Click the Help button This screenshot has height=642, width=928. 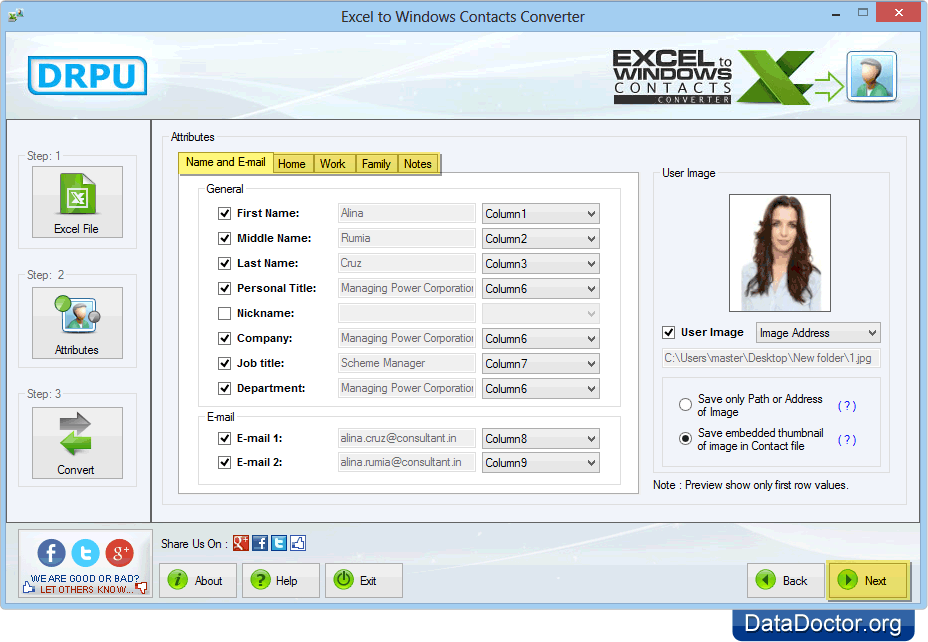281,580
